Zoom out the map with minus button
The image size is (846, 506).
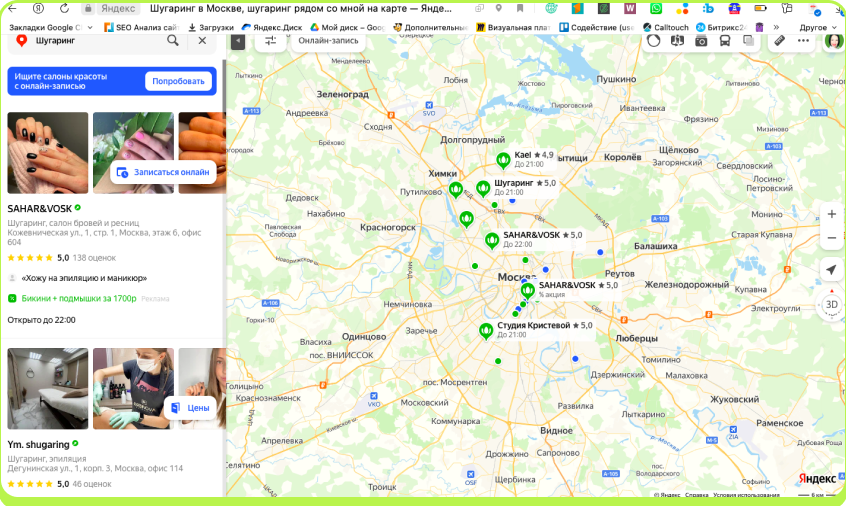coord(831,238)
